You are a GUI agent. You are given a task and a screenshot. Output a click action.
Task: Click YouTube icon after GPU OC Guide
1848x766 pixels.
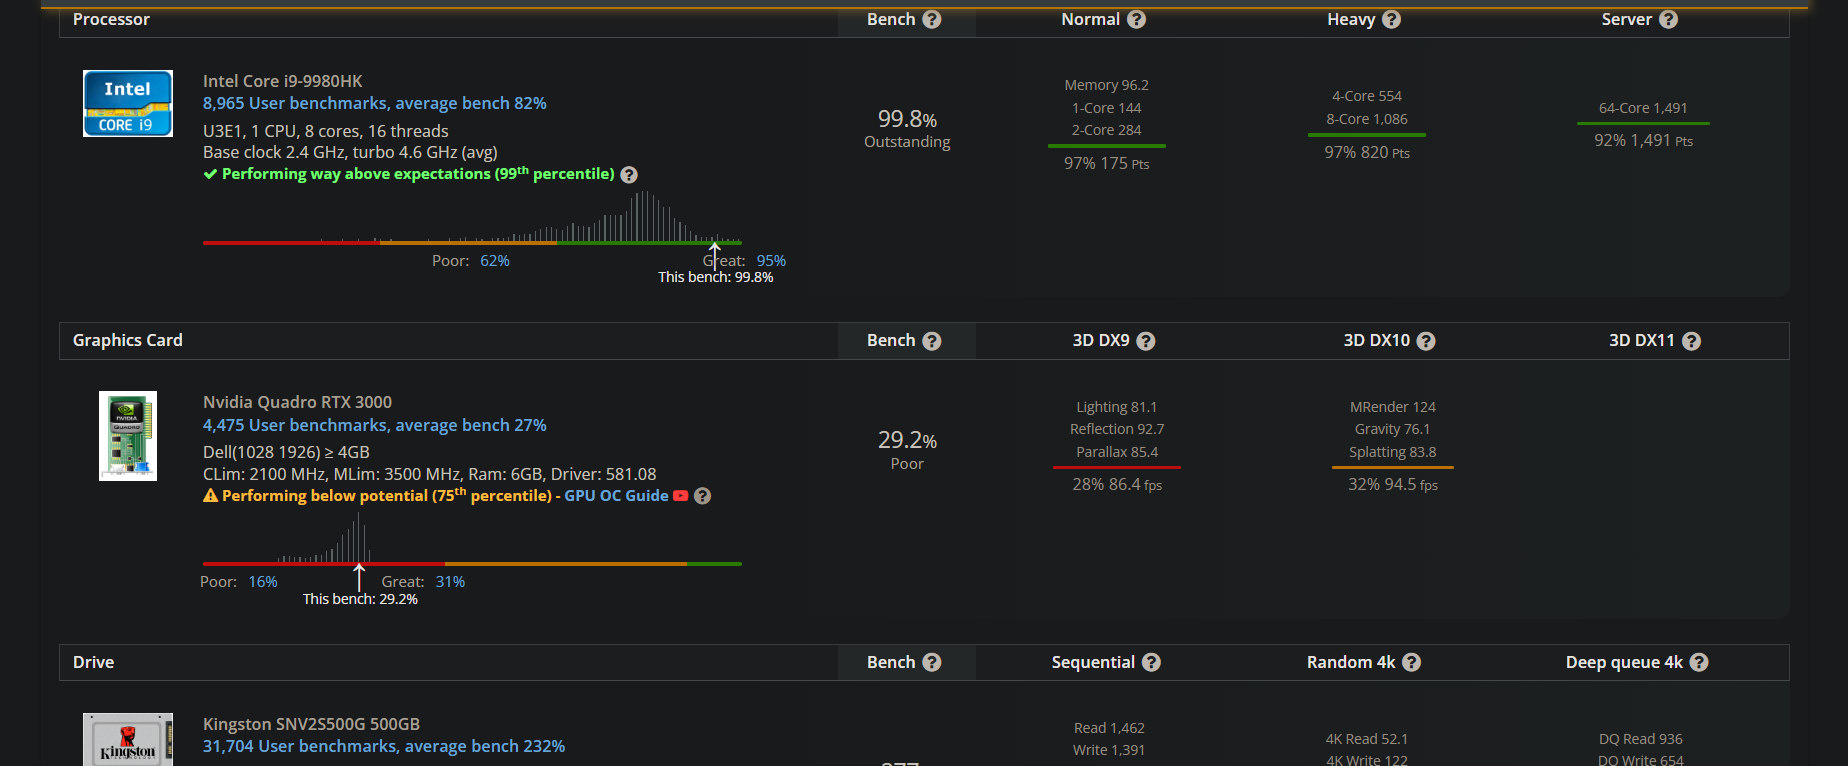click(x=681, y=496)
